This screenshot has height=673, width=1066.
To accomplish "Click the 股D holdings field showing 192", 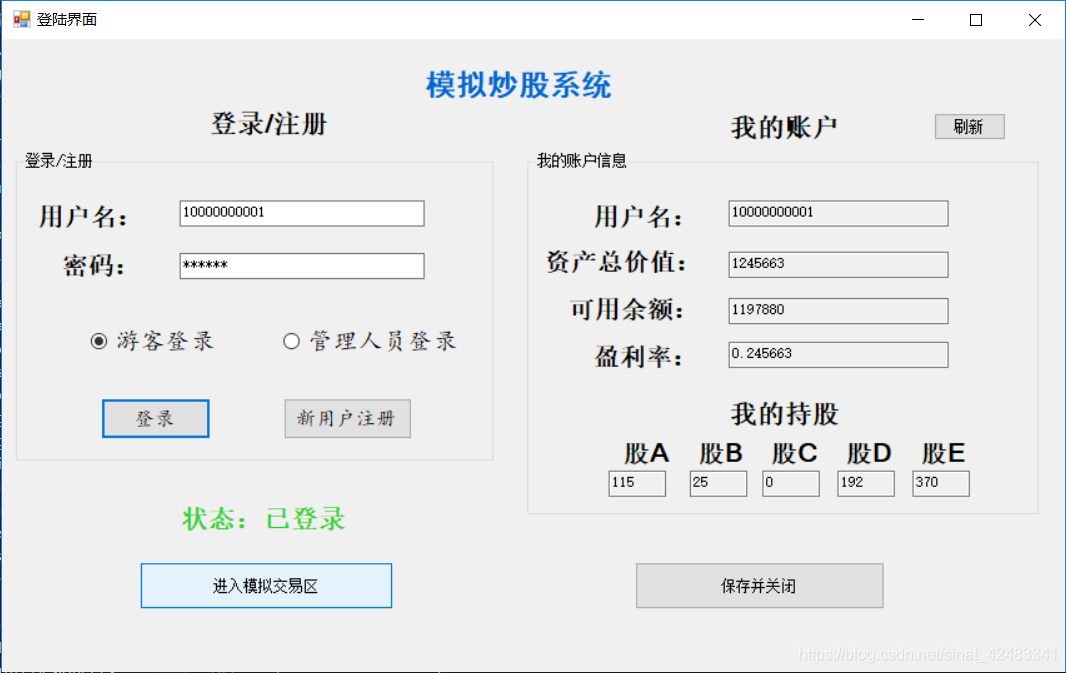I will (865, 483).
